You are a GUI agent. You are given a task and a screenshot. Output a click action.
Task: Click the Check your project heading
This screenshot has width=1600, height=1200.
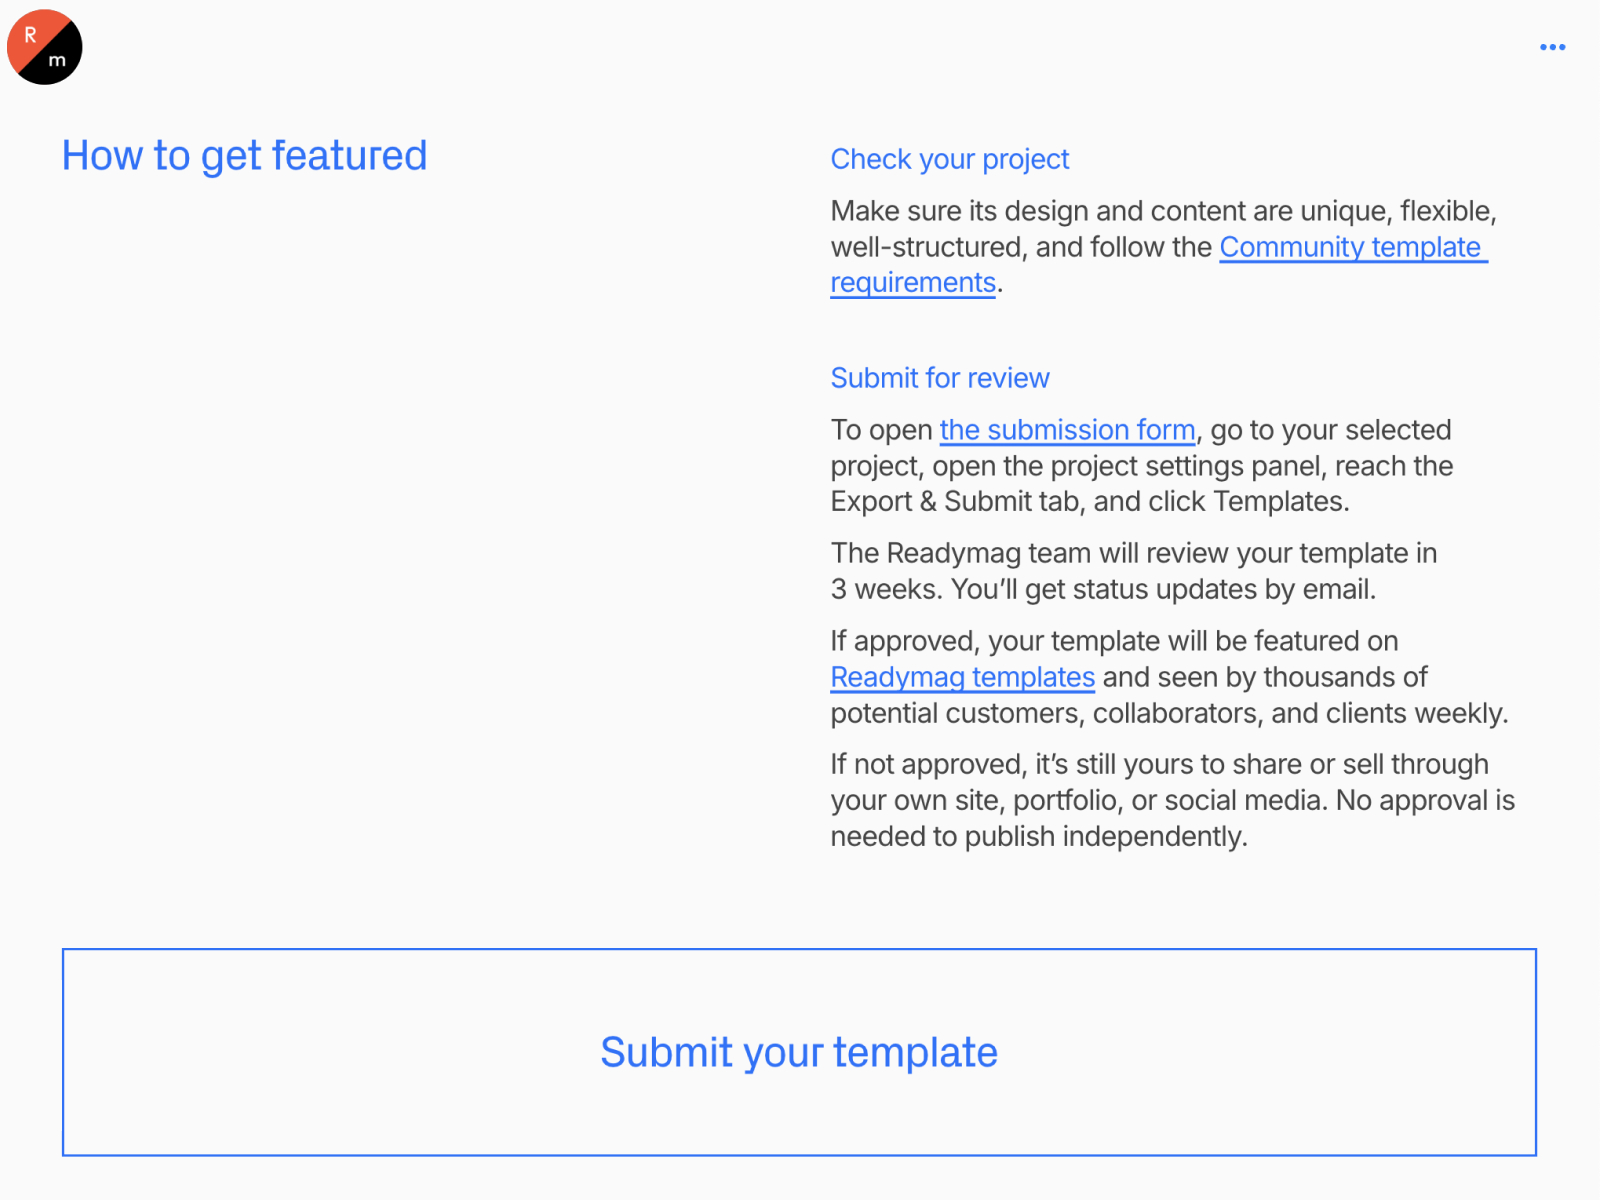950,159
